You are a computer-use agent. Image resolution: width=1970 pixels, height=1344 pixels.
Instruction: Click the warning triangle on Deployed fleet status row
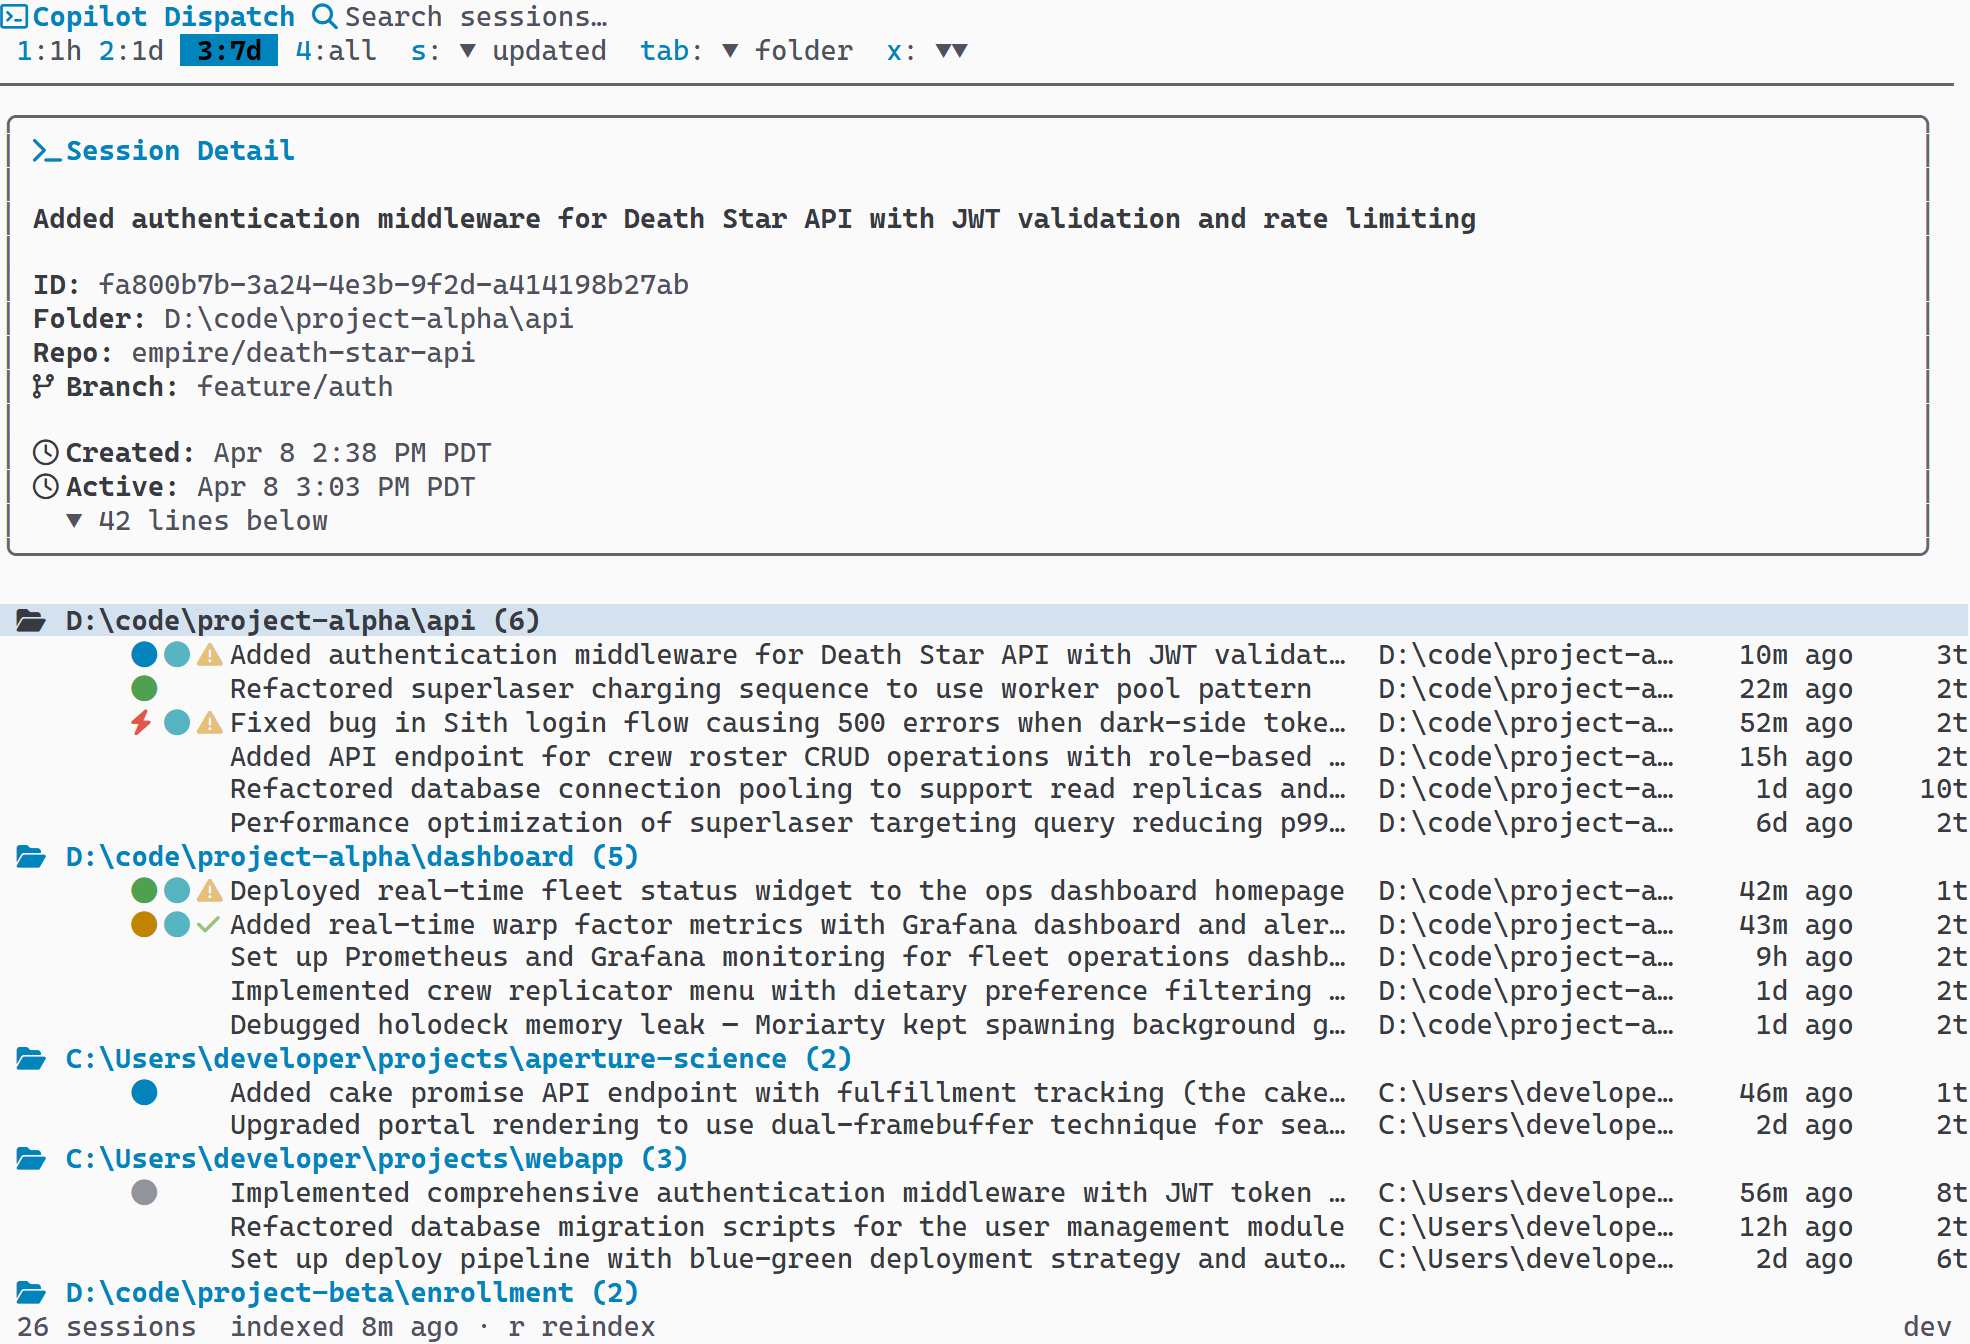209,891
